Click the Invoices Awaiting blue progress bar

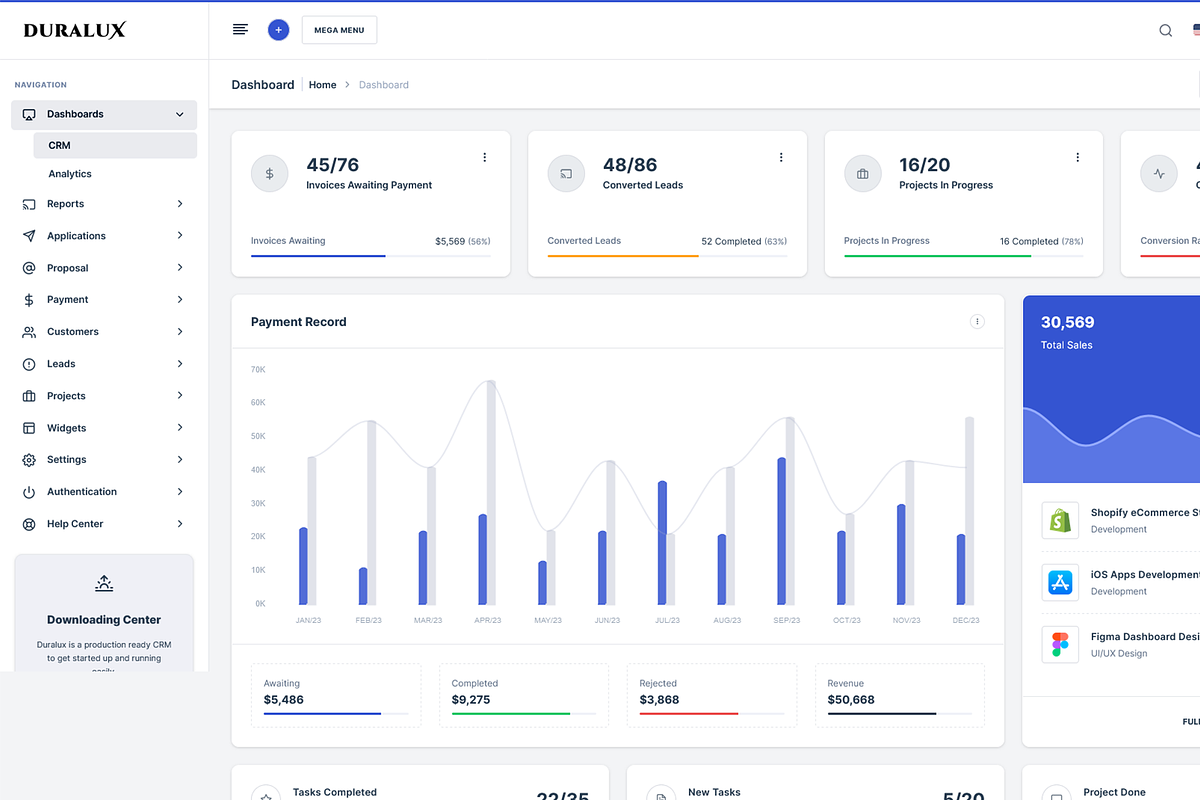[318, 256]
